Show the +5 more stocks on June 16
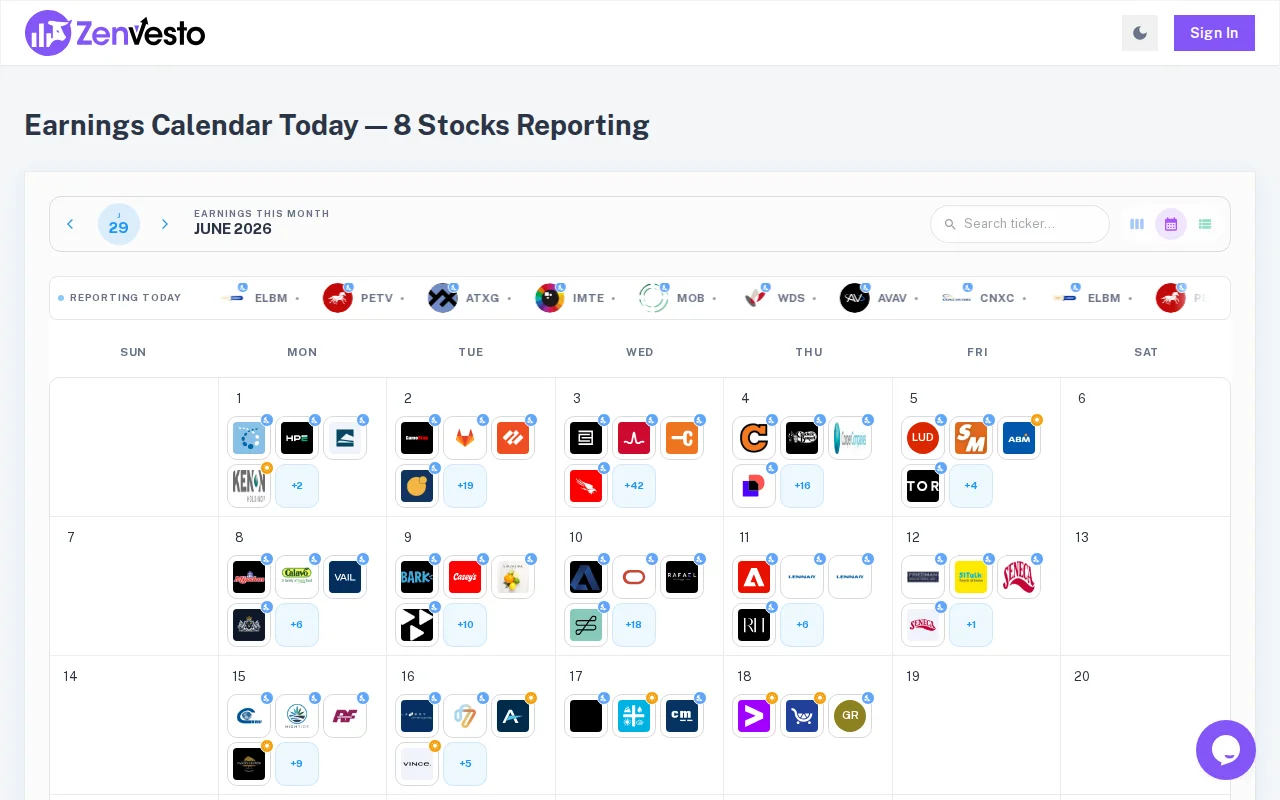The width and height of the screenshot is (1280, 800). [x=465, y=764]
